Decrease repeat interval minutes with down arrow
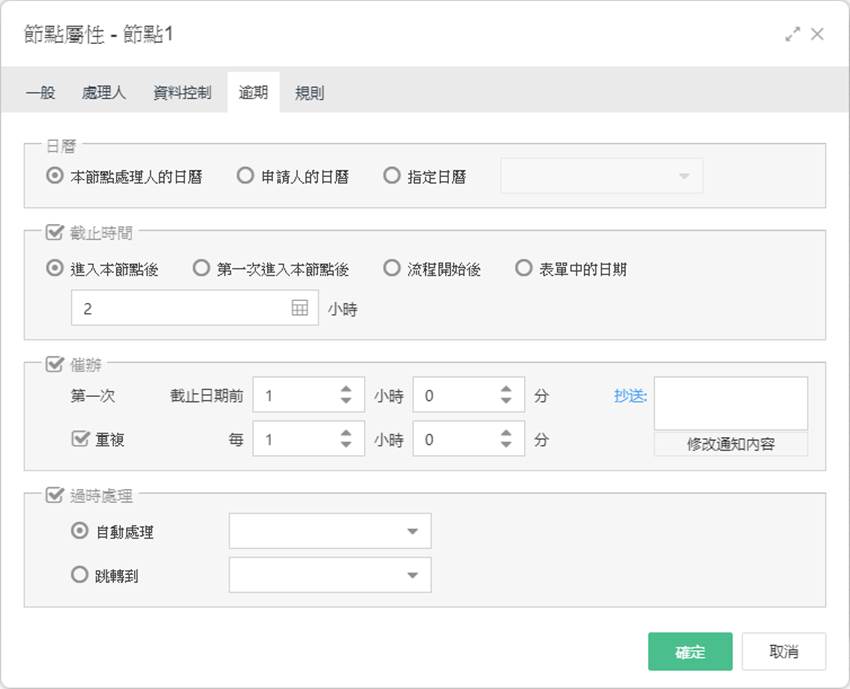 coord(506,445)
